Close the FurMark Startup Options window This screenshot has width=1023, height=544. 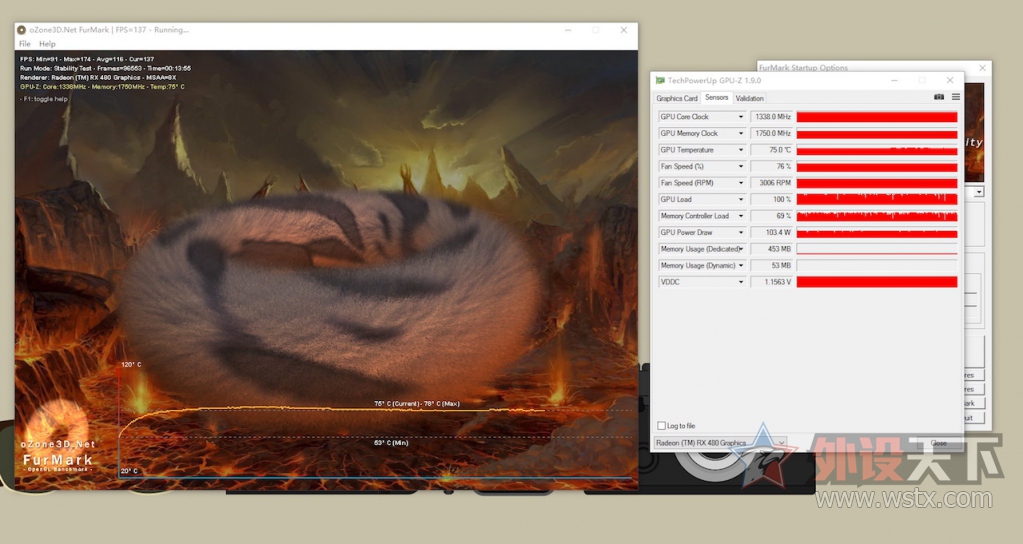tap(983, 68)
